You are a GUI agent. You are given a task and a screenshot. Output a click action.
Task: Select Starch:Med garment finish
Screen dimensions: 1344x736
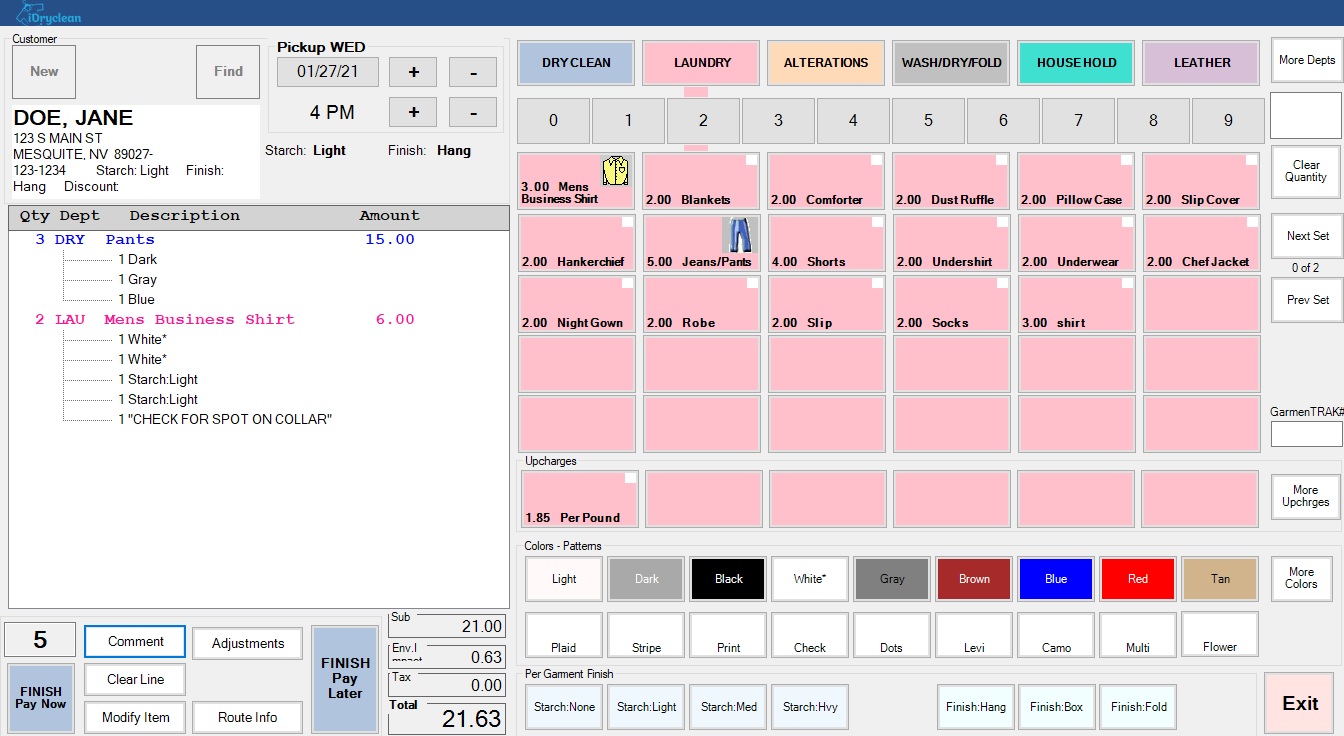[x=727, y=706]
